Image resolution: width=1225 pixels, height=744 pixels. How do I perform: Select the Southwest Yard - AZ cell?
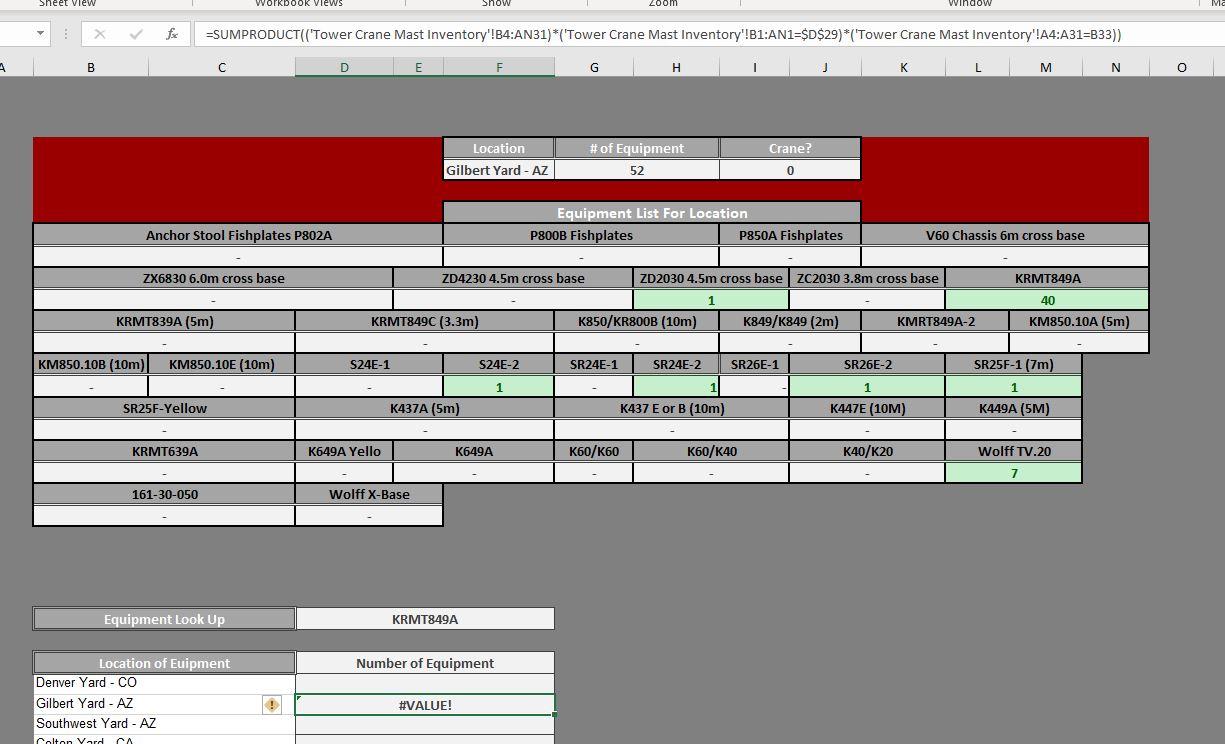[164, 723]
